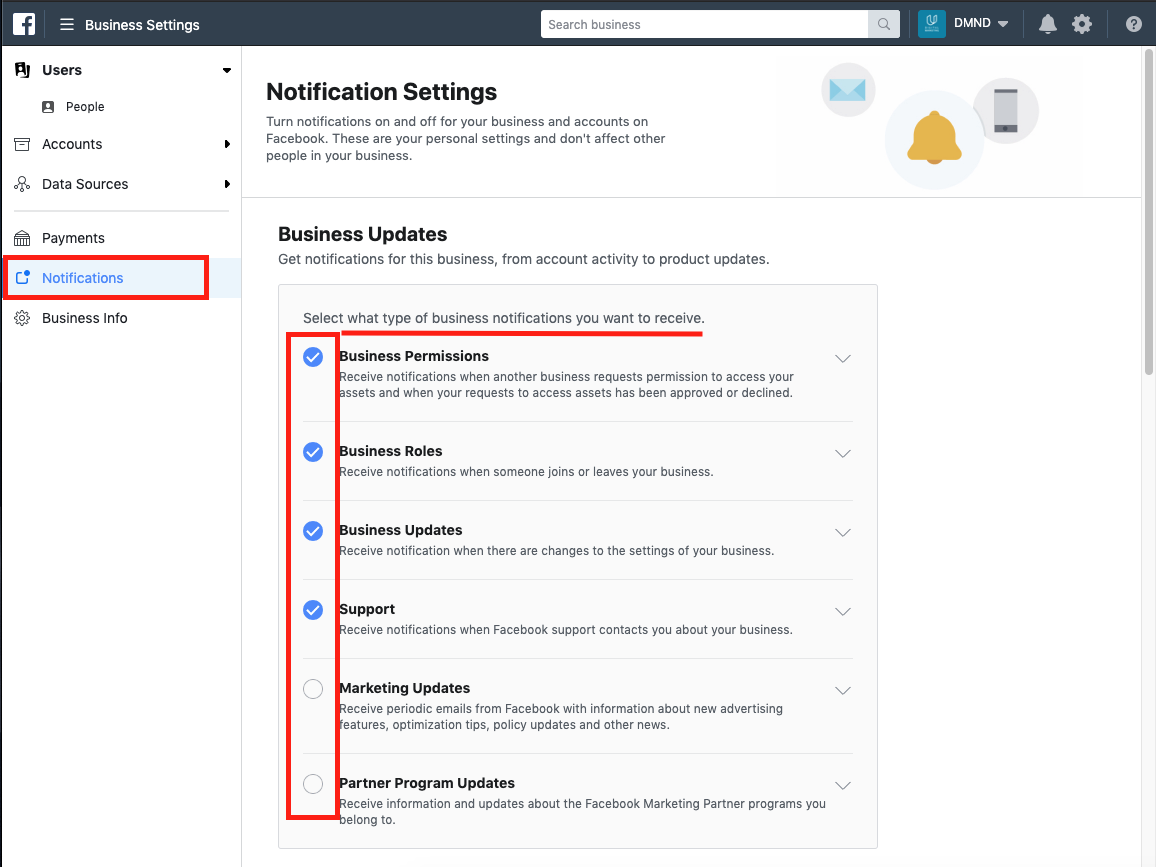Viewport: 1156px width, 867px height.
Task: Open Business Info from the sidebar
Action: [84, 318]
